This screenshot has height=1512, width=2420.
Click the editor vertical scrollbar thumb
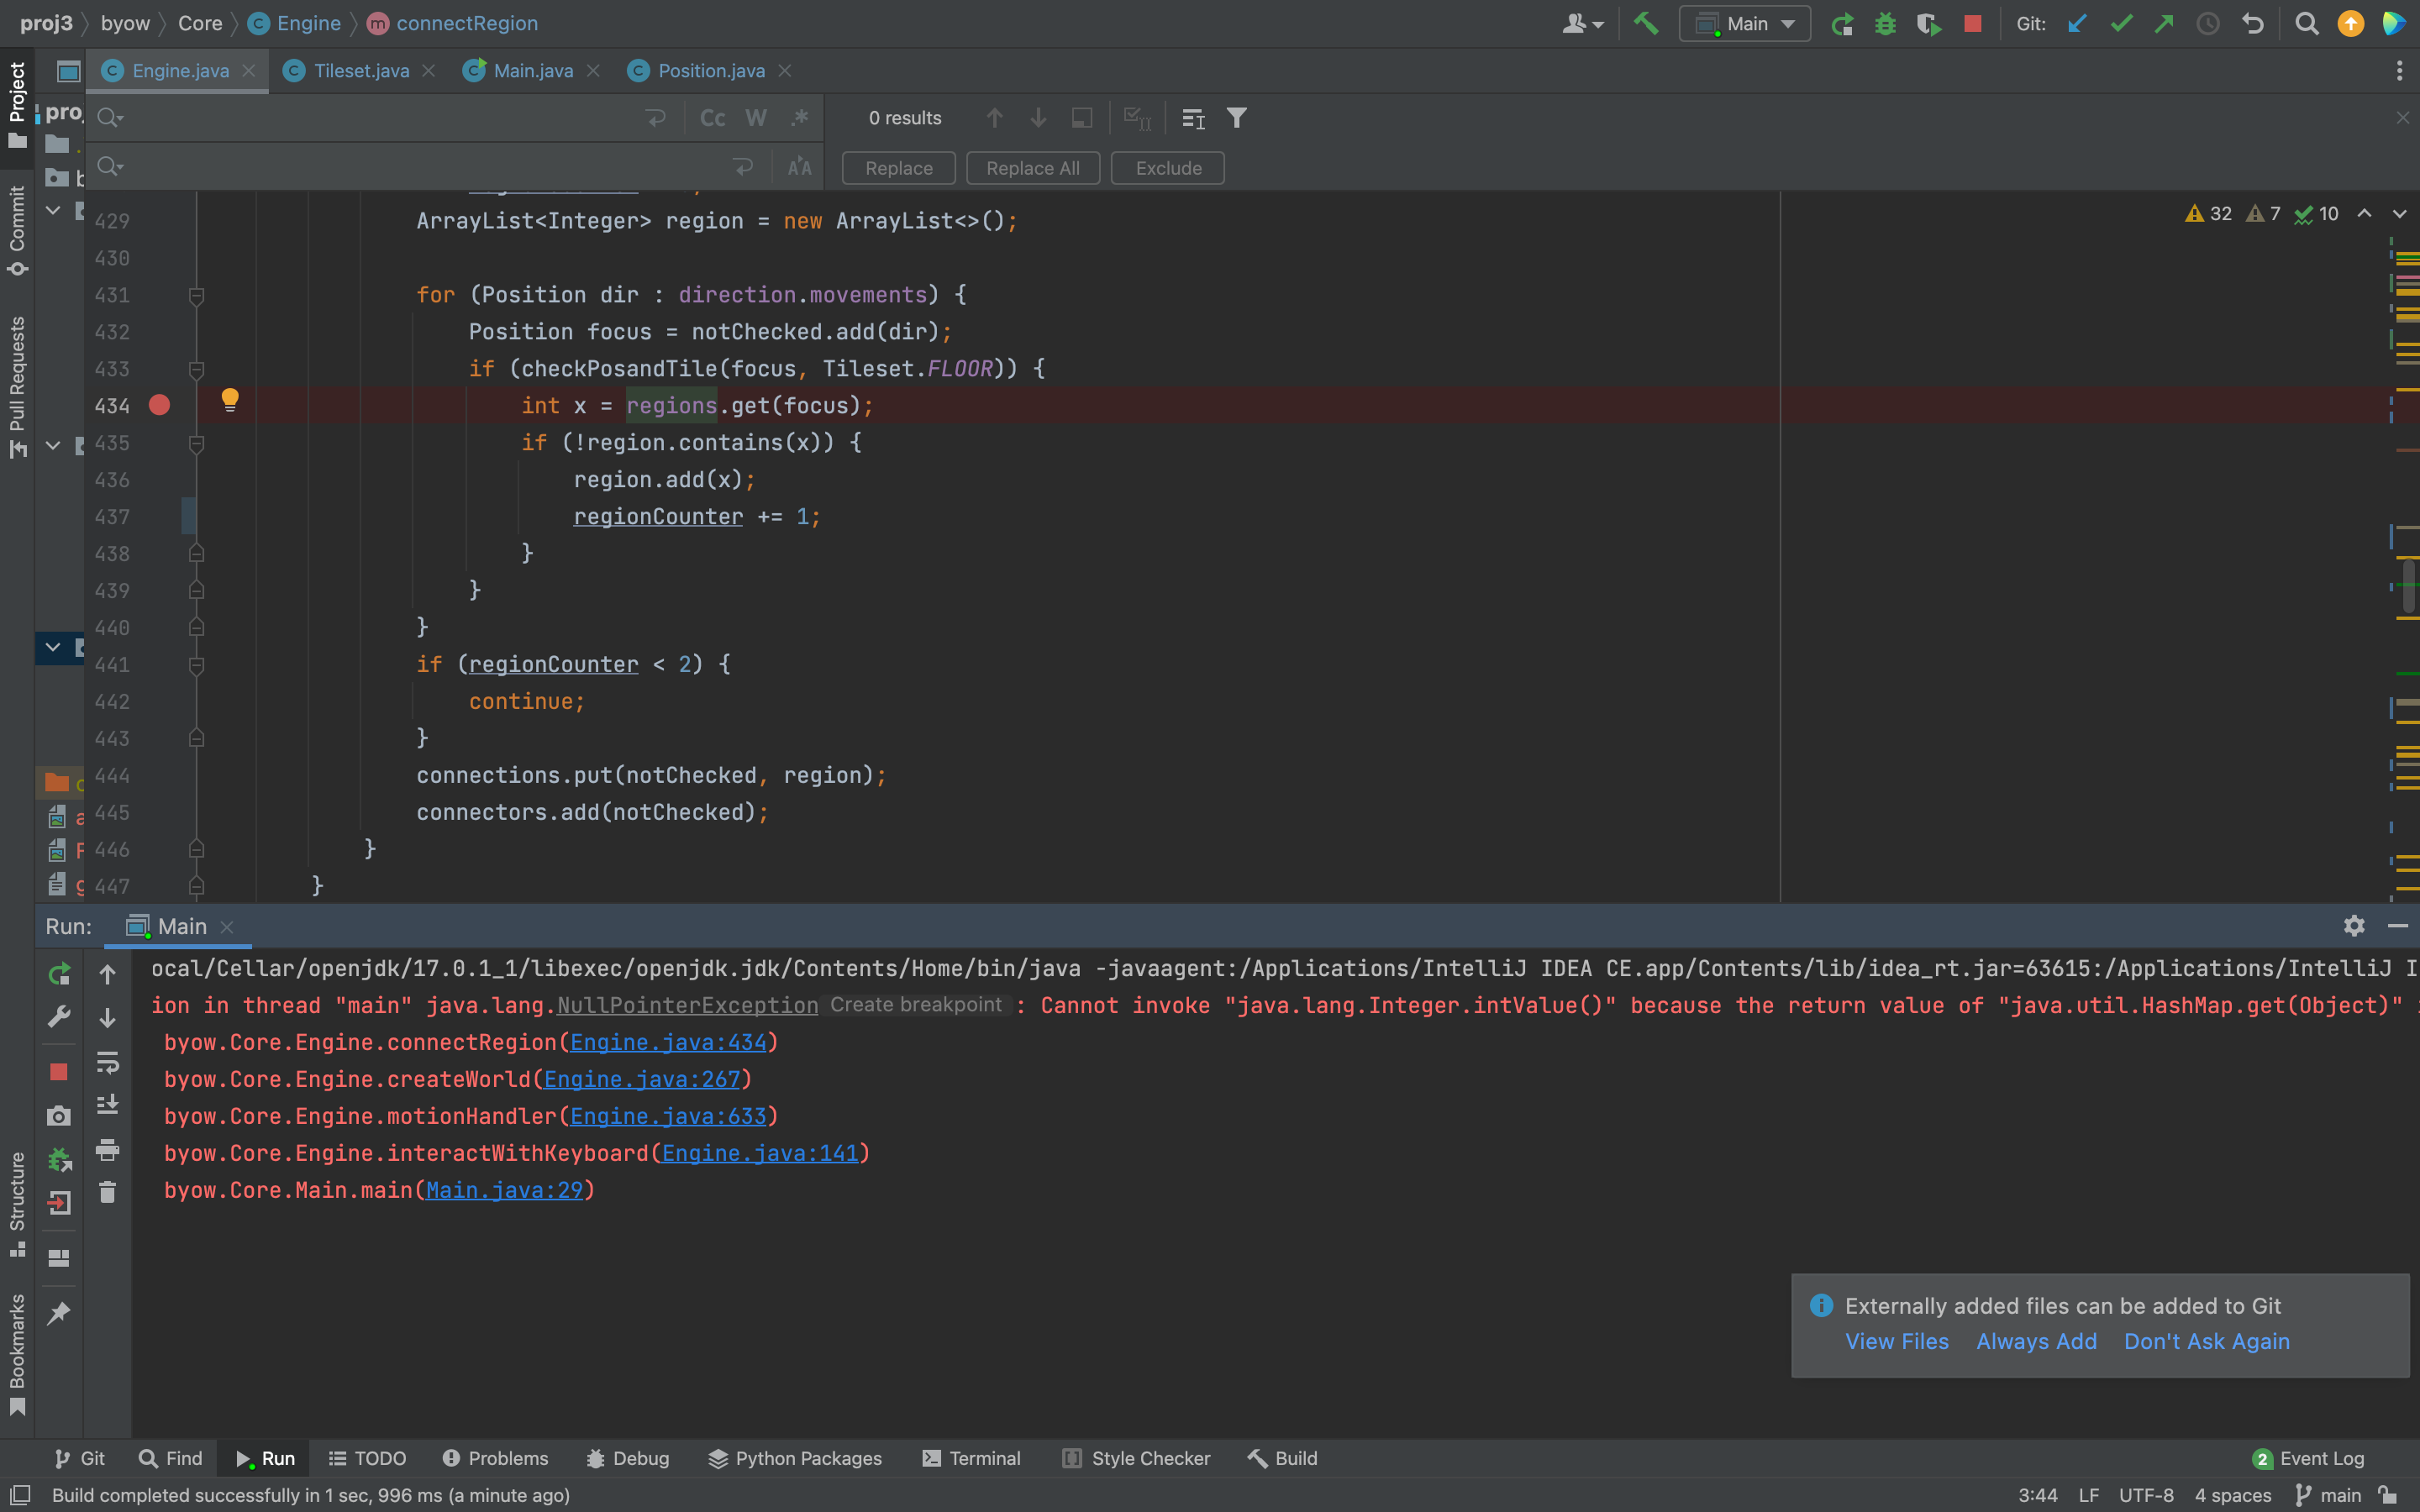2408,585
